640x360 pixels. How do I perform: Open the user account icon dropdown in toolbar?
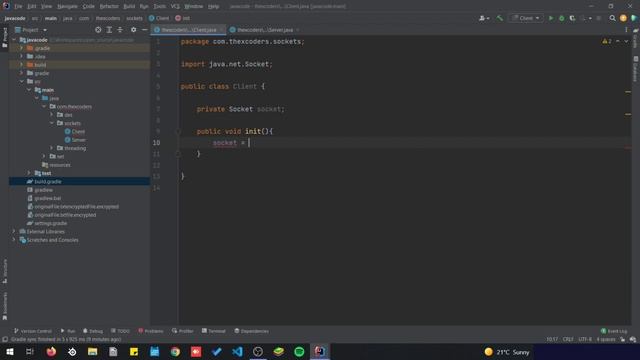[484, 18]
